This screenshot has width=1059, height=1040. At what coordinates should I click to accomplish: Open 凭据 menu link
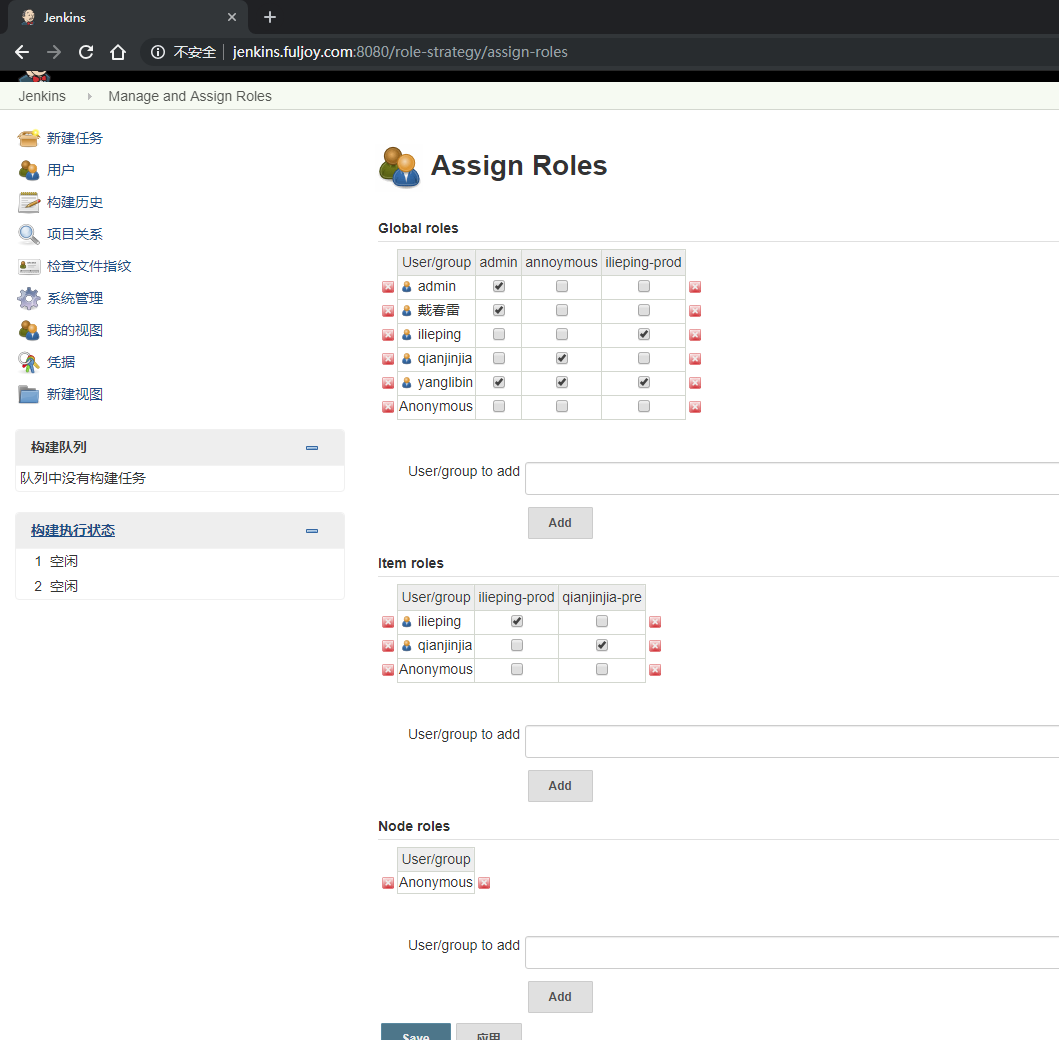click(x=61, y=363)
